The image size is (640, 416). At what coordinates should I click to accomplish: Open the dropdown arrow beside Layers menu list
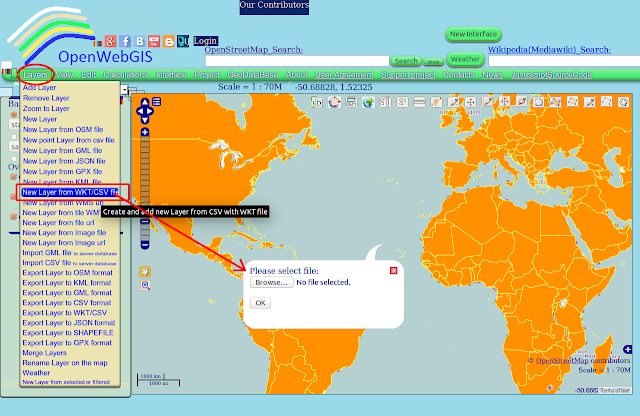[124, 90]
